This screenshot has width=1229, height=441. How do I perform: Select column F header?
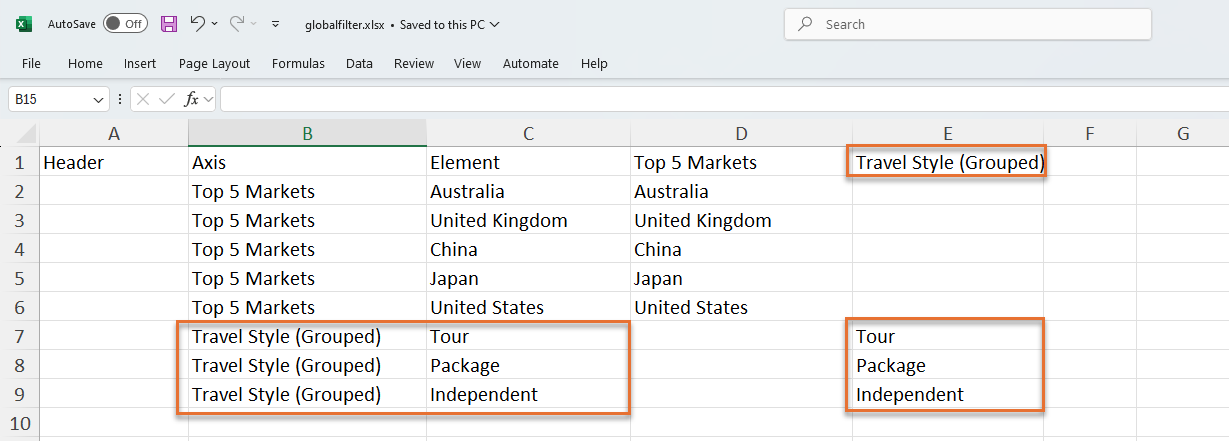pos(1089,133)
